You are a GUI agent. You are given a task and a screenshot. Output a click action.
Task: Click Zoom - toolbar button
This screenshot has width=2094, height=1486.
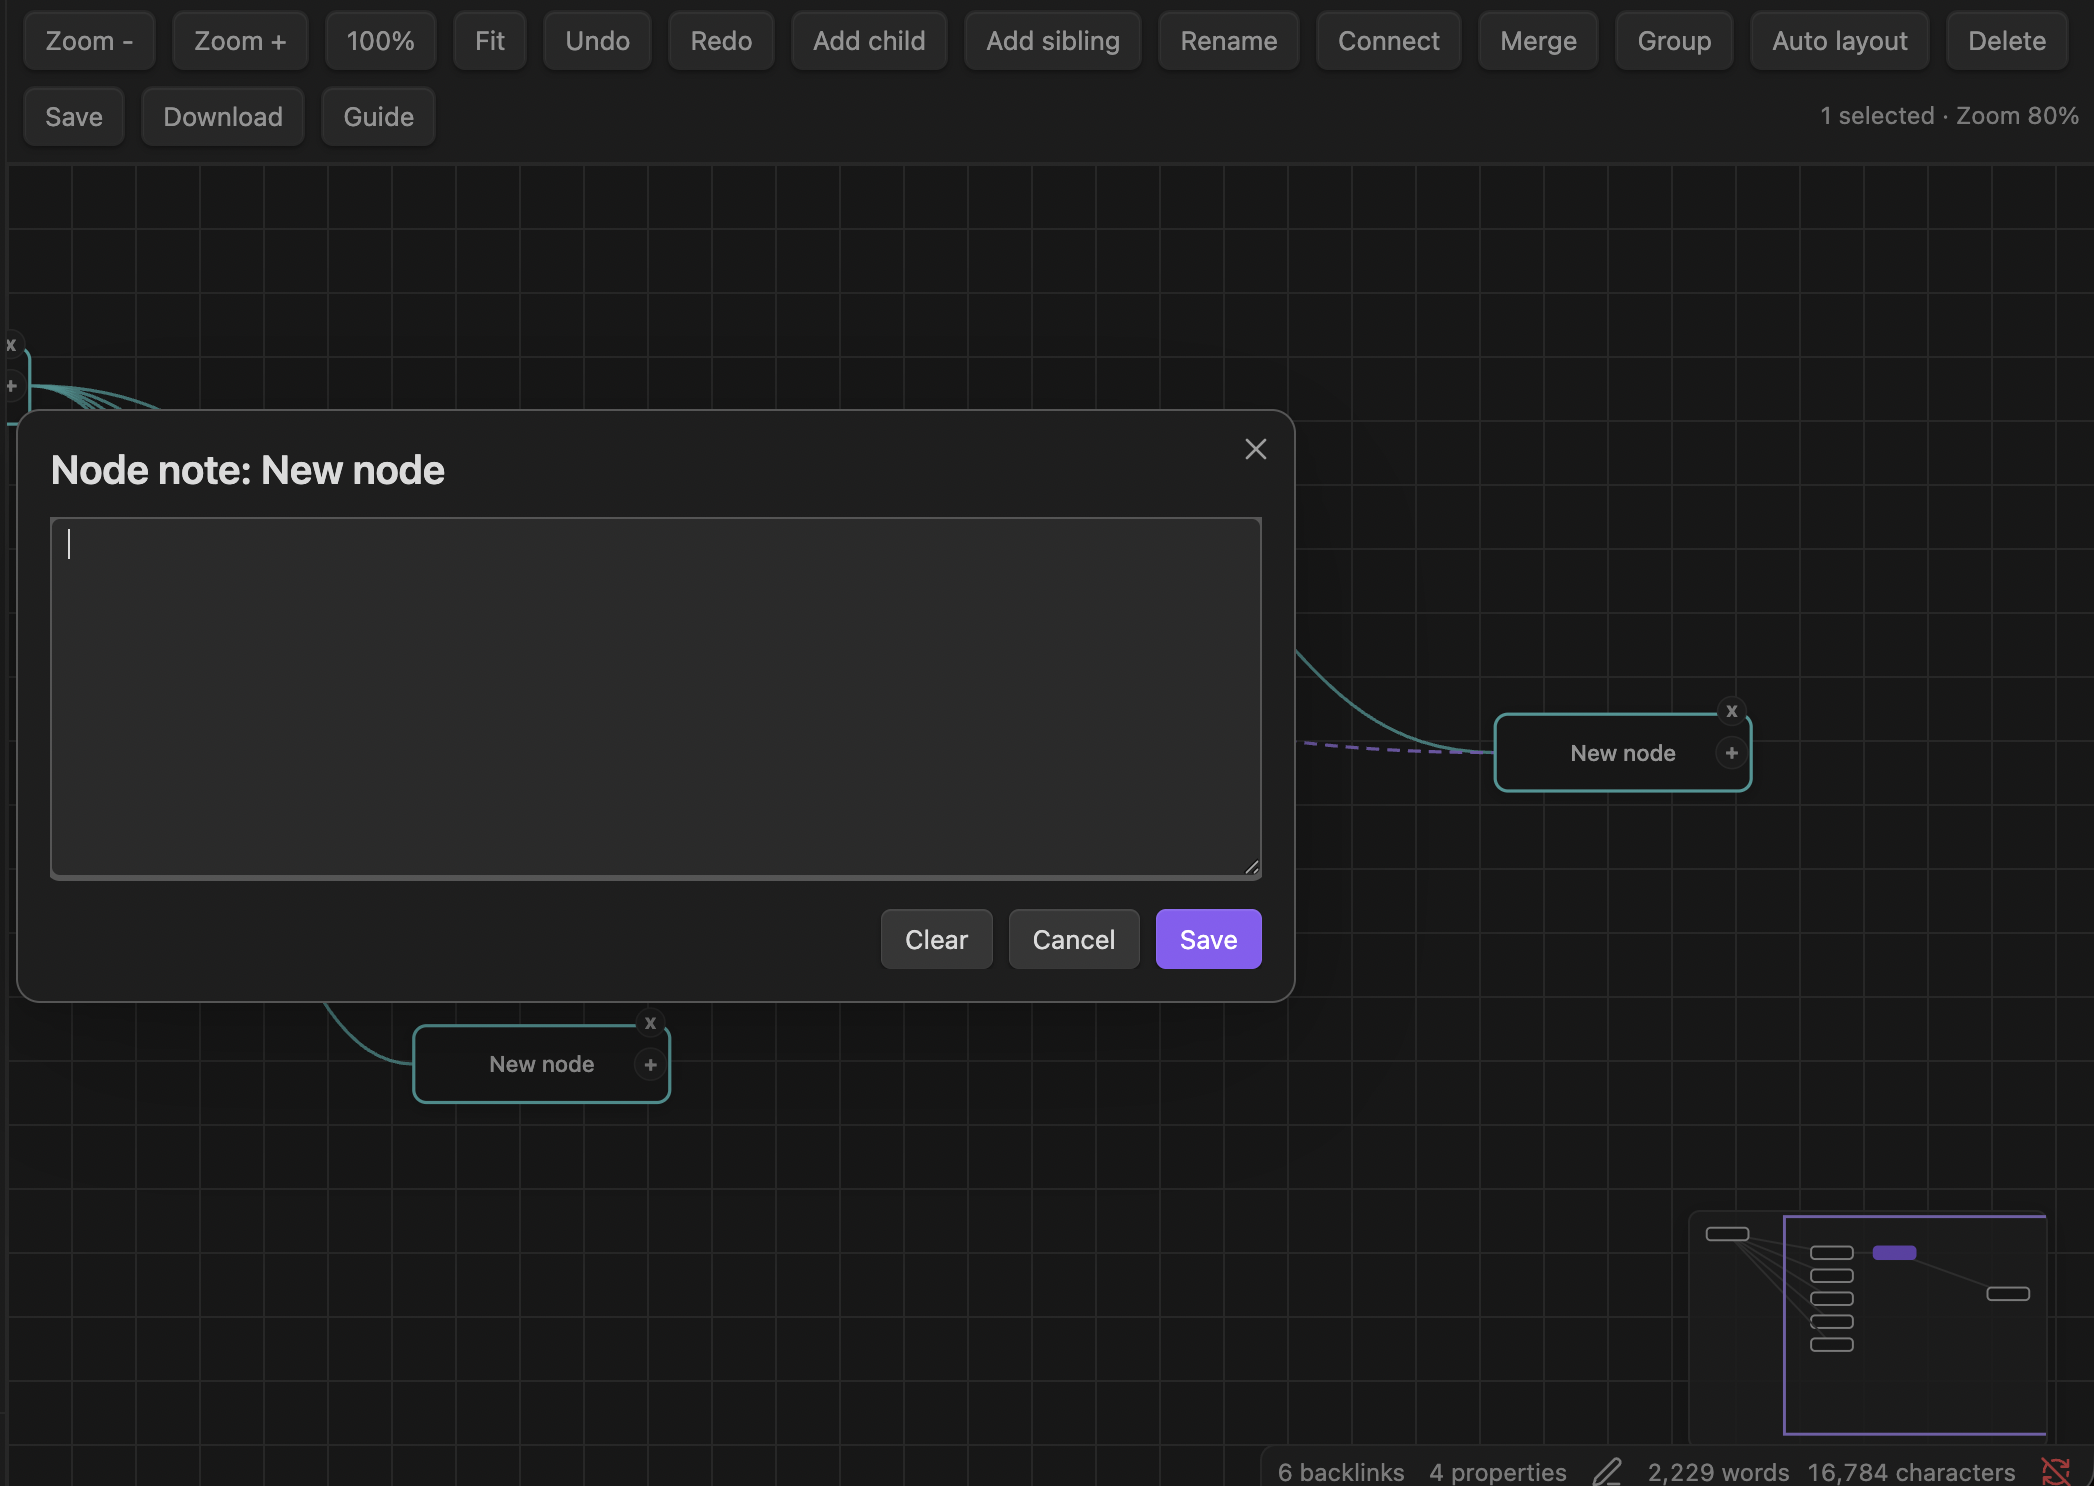[x=89, y=41]
